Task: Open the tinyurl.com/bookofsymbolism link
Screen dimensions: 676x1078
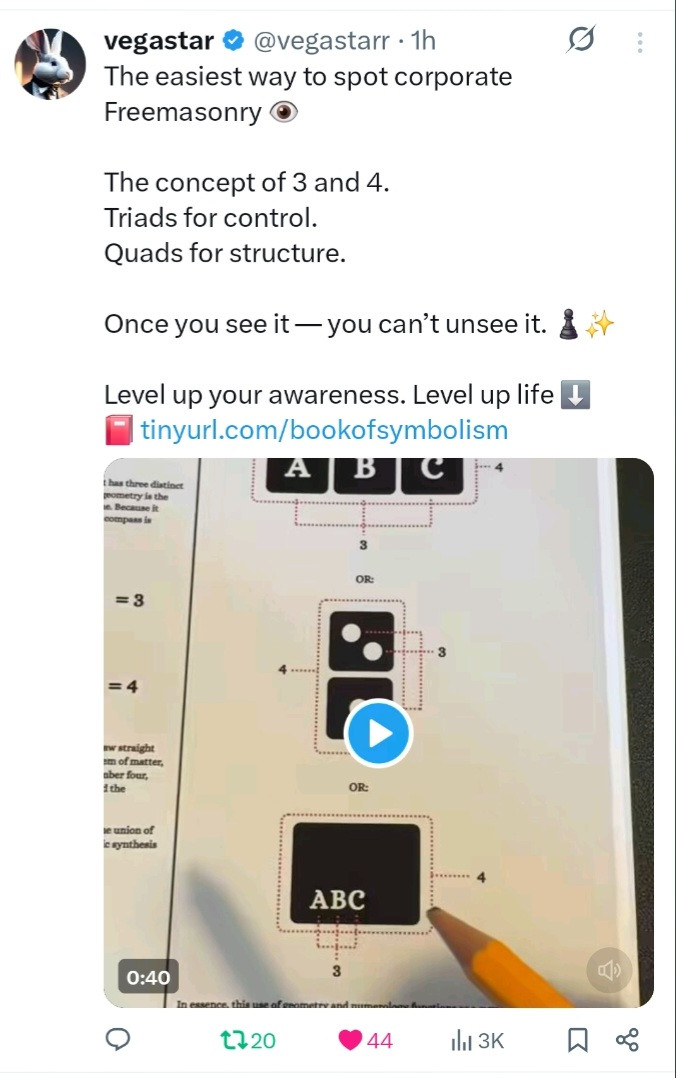Action: coord(324,431)
